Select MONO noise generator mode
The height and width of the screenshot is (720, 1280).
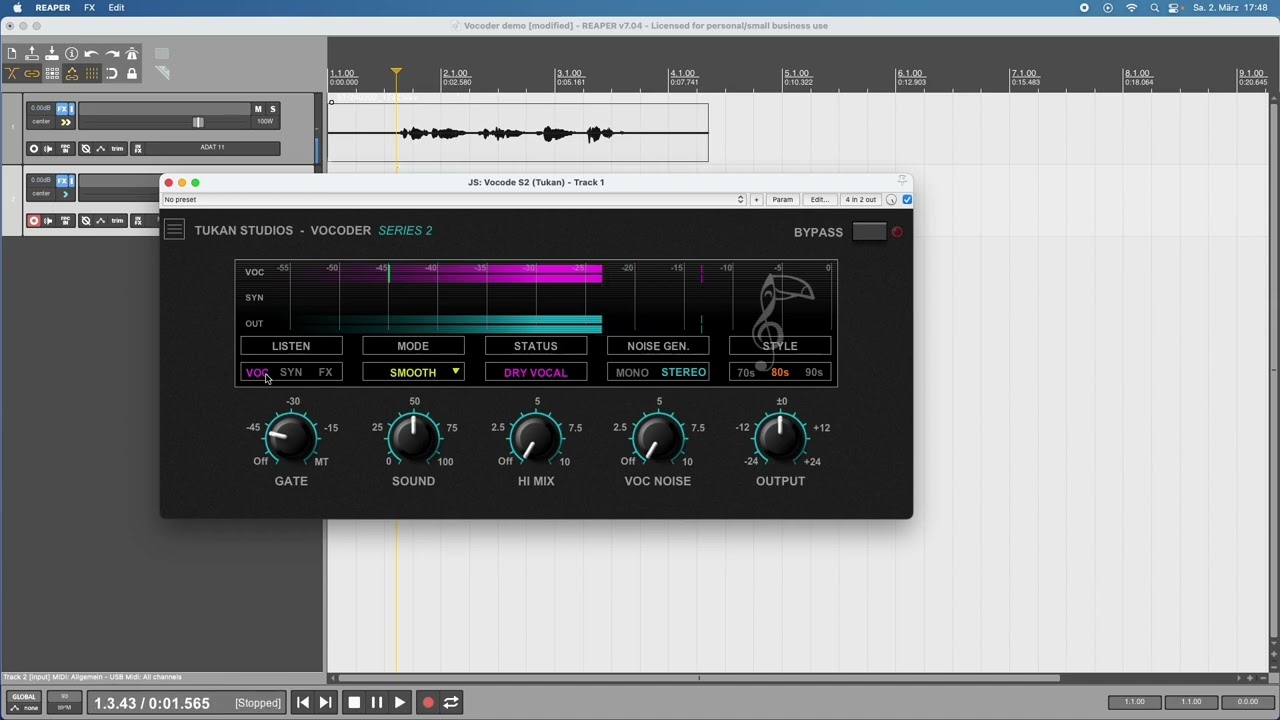[632, 372]
